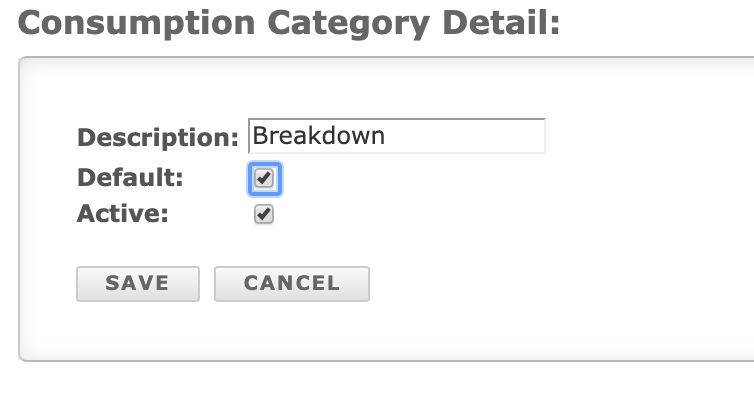Image resolution: width=754 pixels, height=394 pixels.
Task: Disable the Active status checkmark
Action: coord(264,214)
